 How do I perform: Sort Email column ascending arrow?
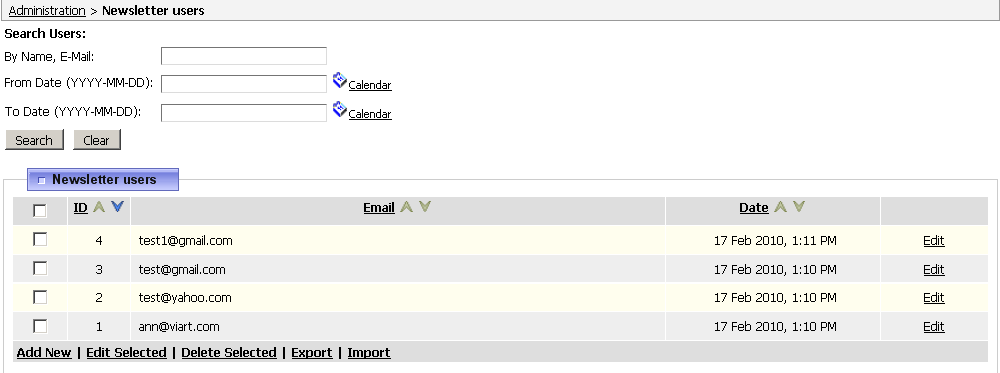[x=406, y=207]
